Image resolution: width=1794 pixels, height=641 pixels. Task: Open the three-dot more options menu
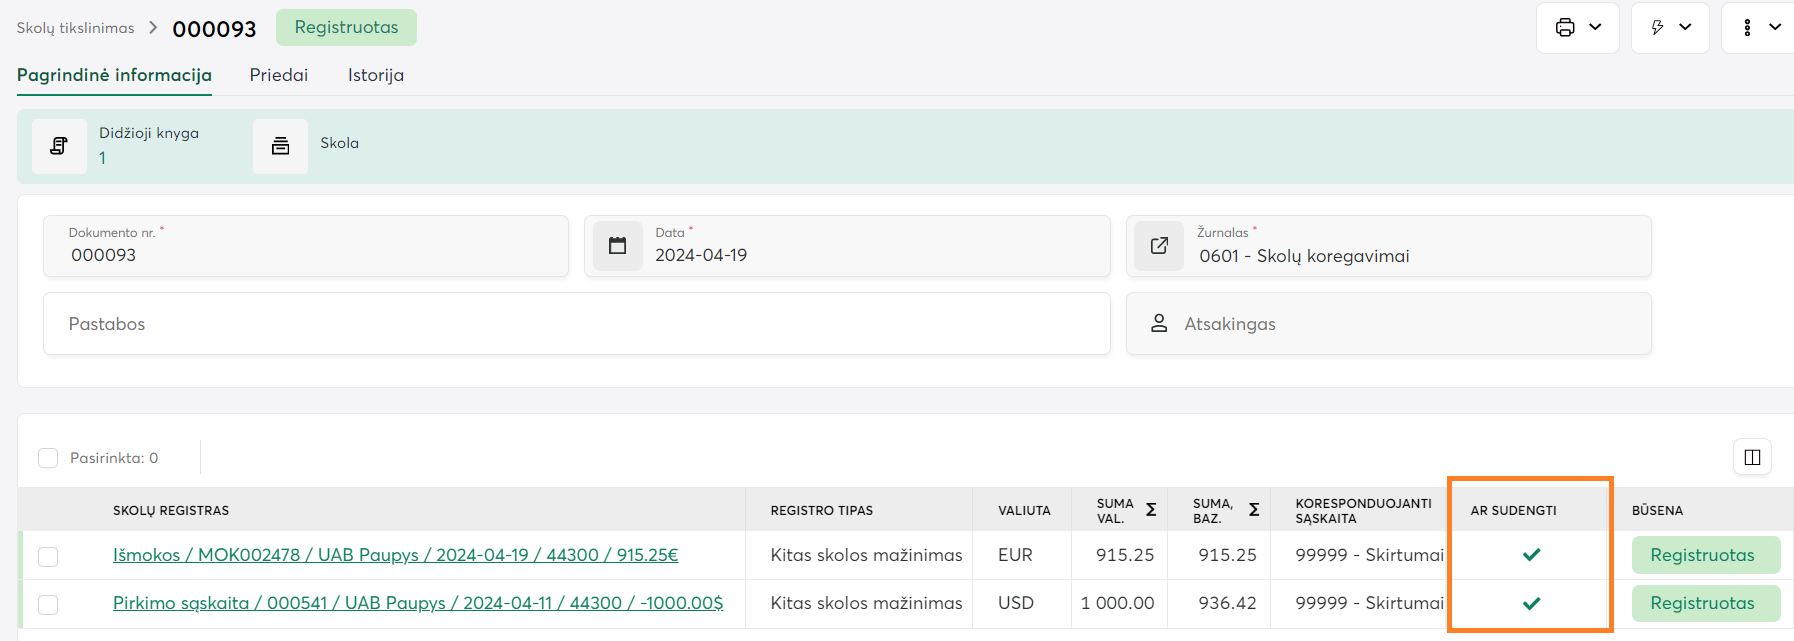[x=1747, y=28]
